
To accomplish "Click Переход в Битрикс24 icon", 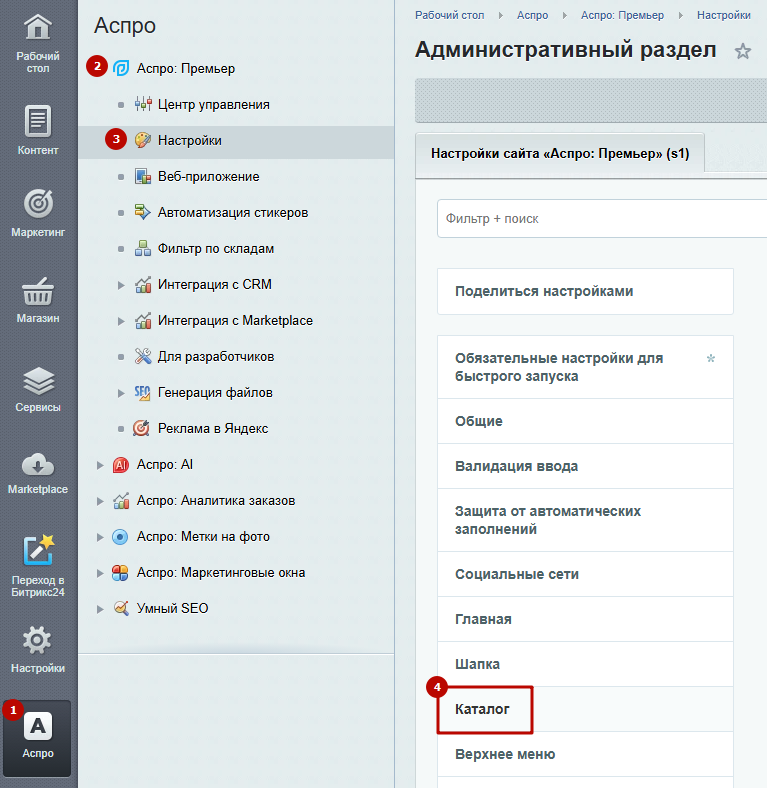I will (38, 550).
